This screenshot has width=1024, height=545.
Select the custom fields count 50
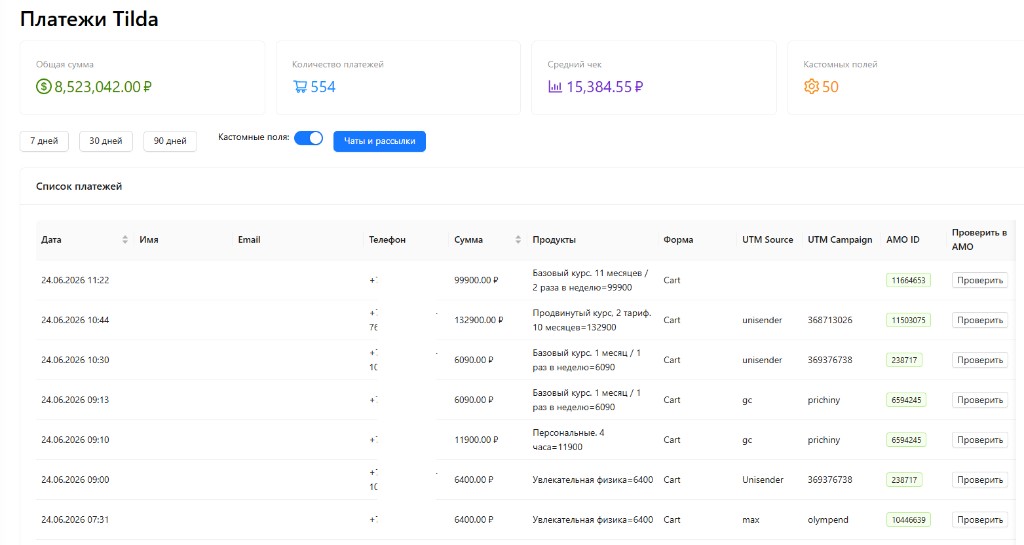830,87
